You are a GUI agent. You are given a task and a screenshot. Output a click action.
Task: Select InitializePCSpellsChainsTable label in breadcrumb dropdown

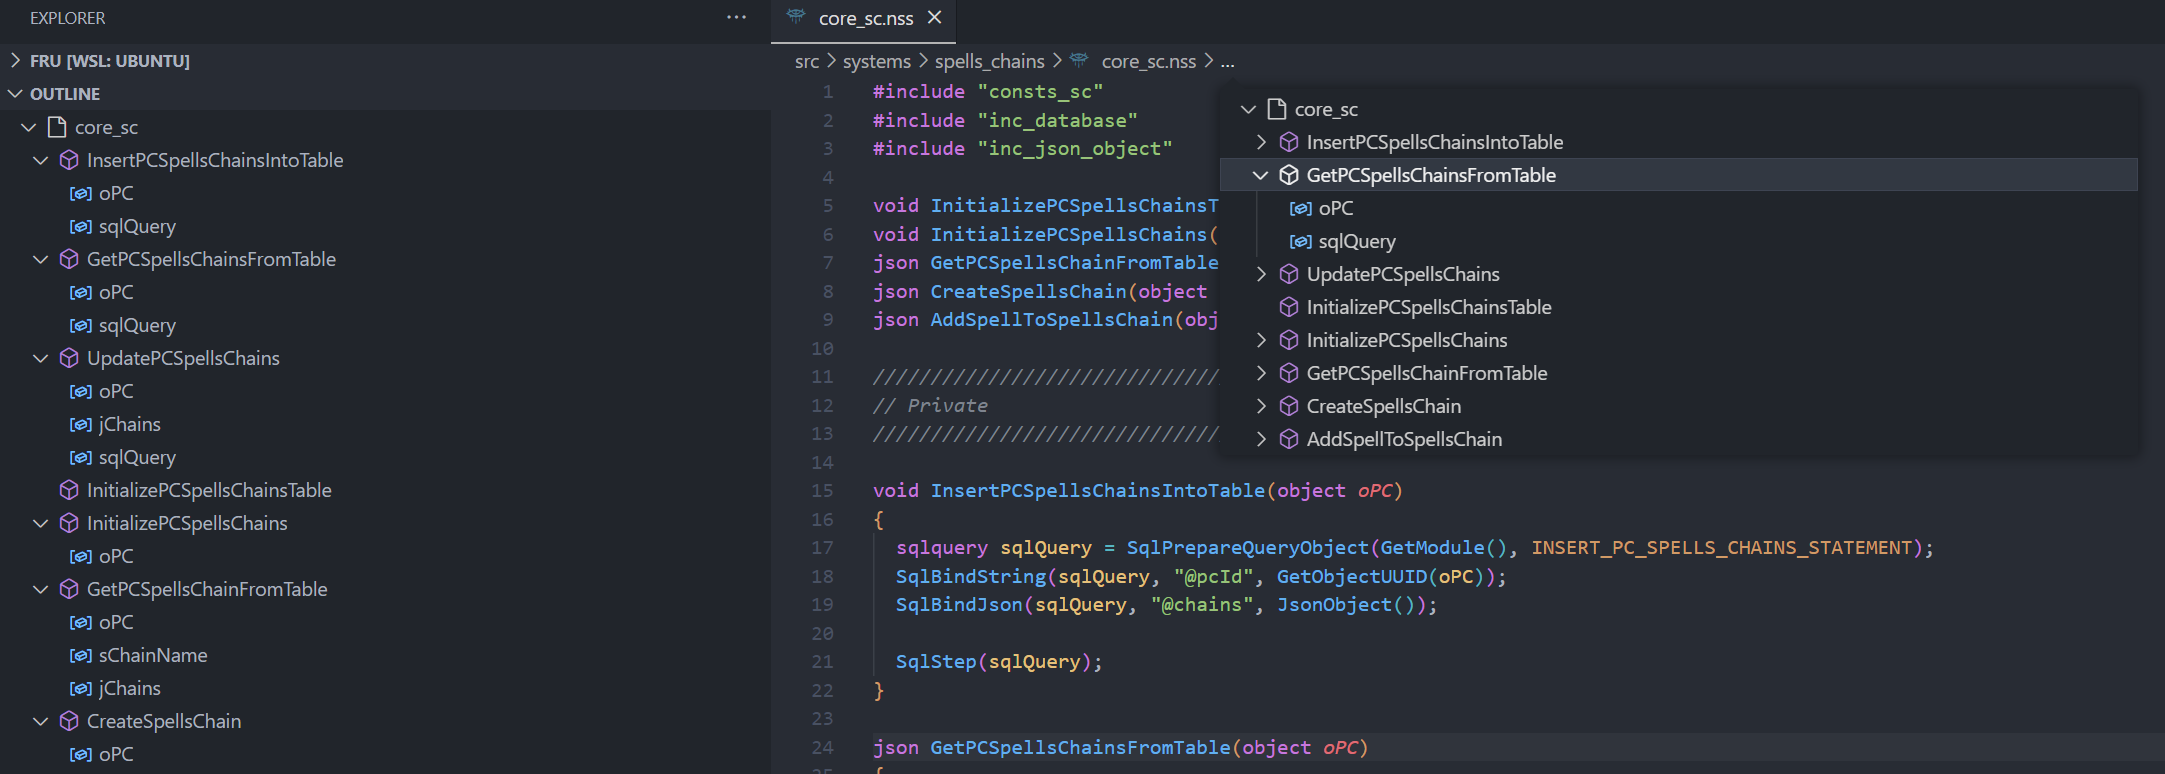[1429, 307]
